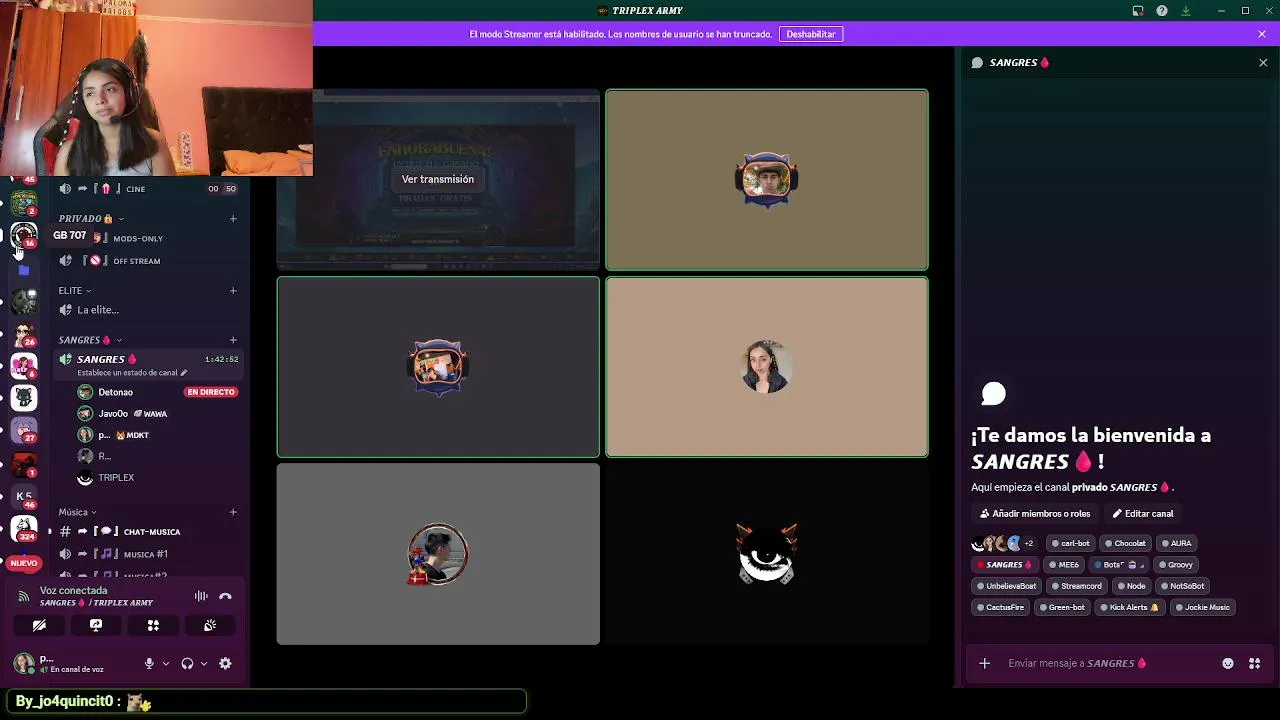Open Ver transmisión on the stream tile
Screen dimensions: 1280x720
438,179
